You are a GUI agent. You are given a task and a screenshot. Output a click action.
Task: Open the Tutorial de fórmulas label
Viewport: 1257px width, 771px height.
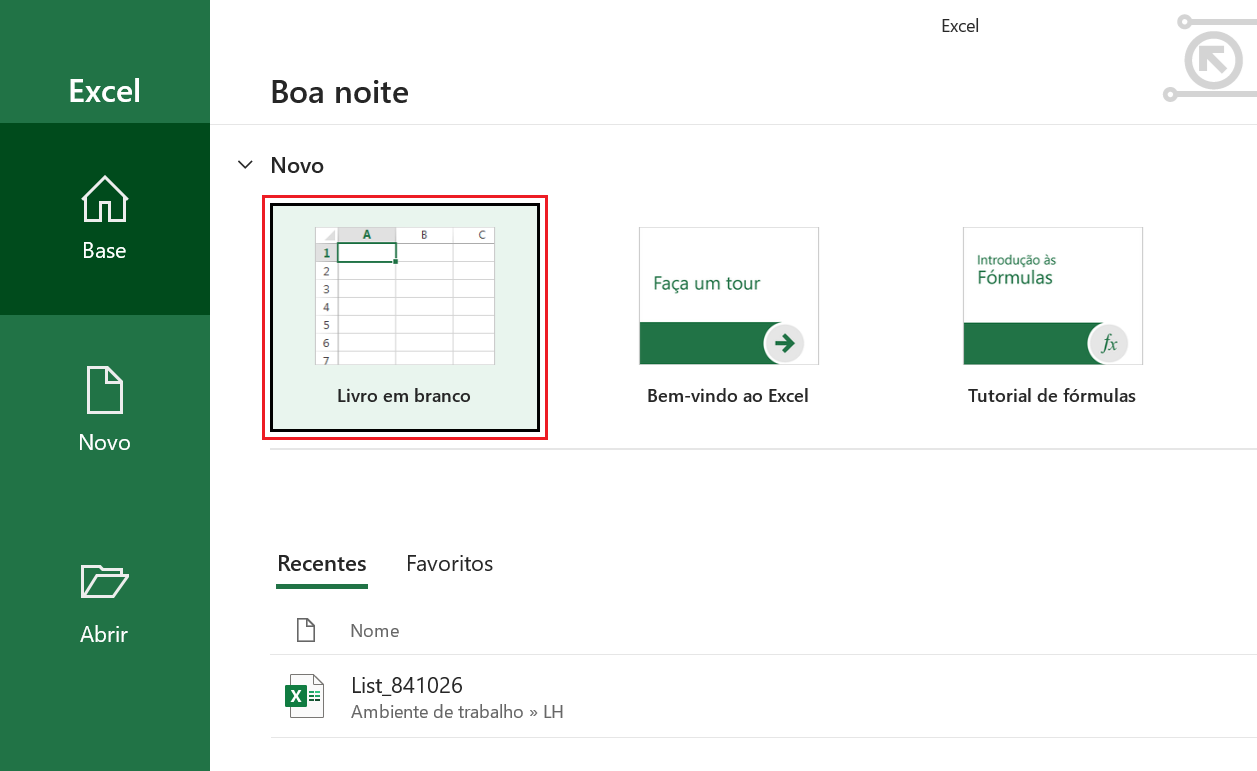[x=1051, y=396]
